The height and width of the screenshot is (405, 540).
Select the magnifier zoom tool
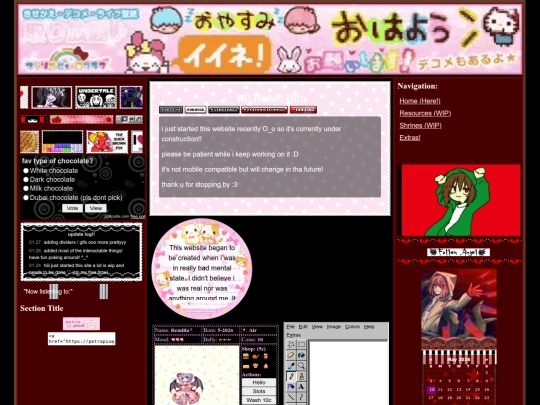pyautogui.click(x=301, y=366)
